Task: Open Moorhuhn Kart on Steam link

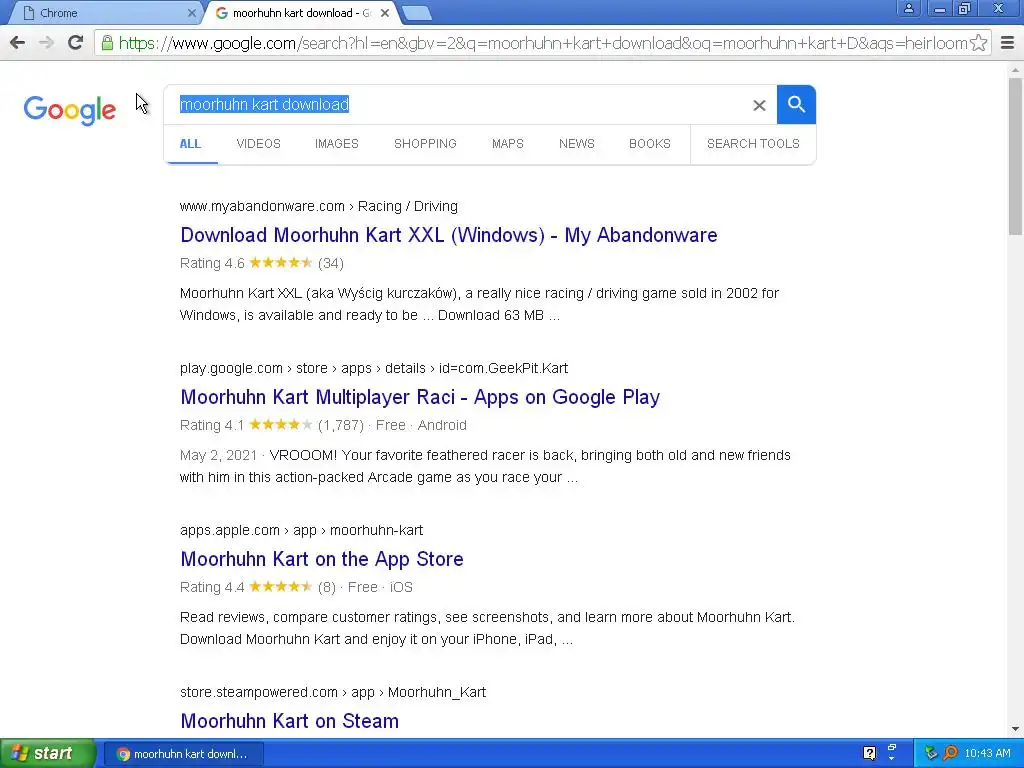Action: 289,721
